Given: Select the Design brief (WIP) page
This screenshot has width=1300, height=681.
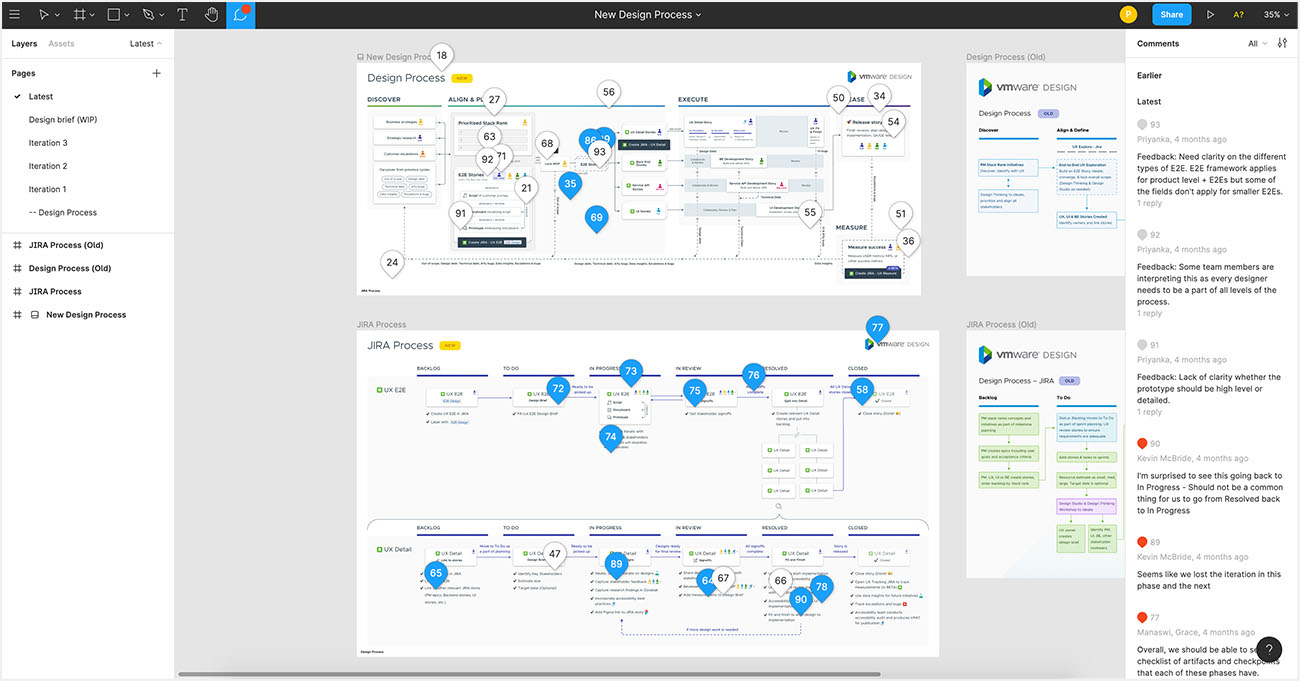Looking at the screenshot, I should coord(63,120).
